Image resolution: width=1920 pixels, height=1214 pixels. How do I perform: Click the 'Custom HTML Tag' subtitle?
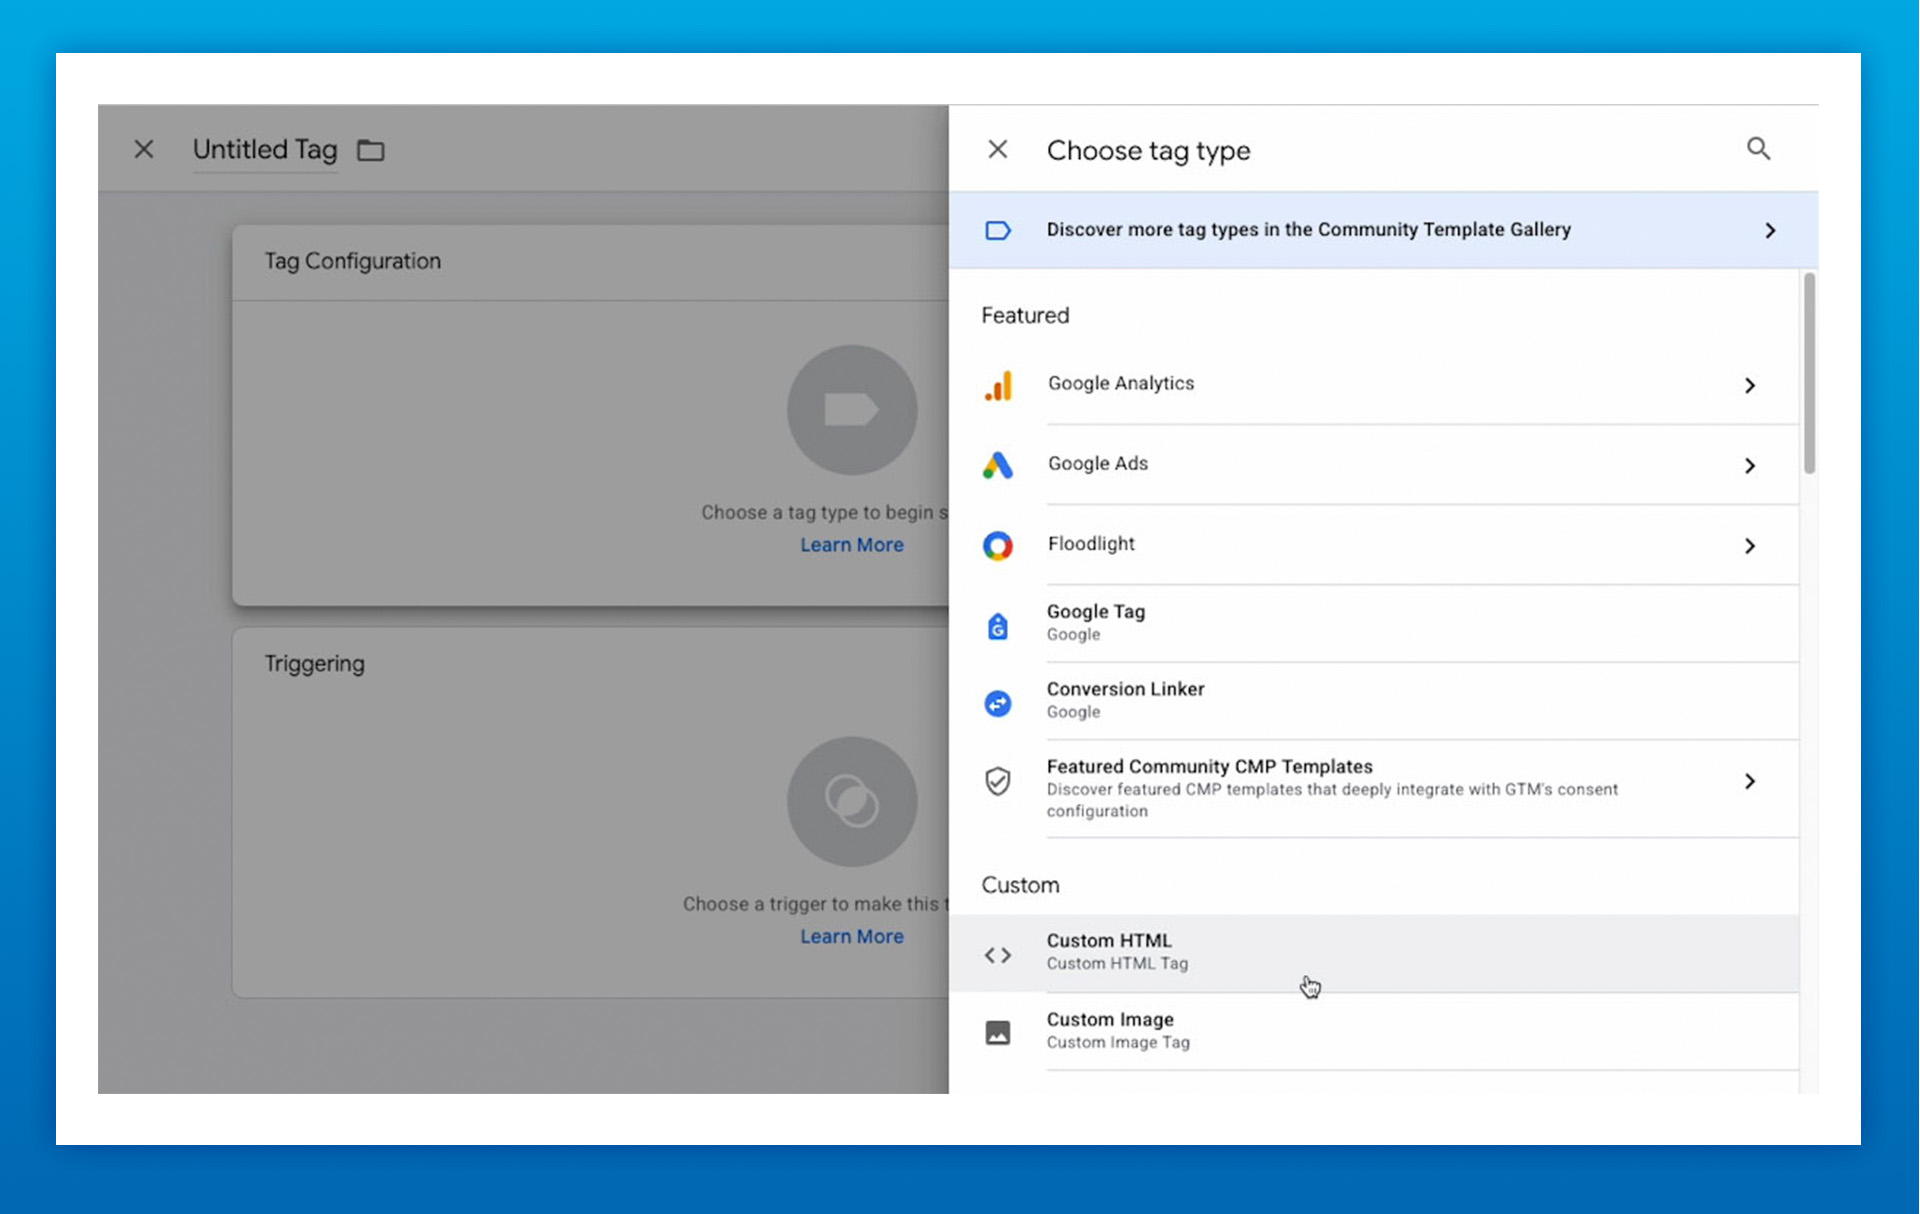(x=1117, y=964)
